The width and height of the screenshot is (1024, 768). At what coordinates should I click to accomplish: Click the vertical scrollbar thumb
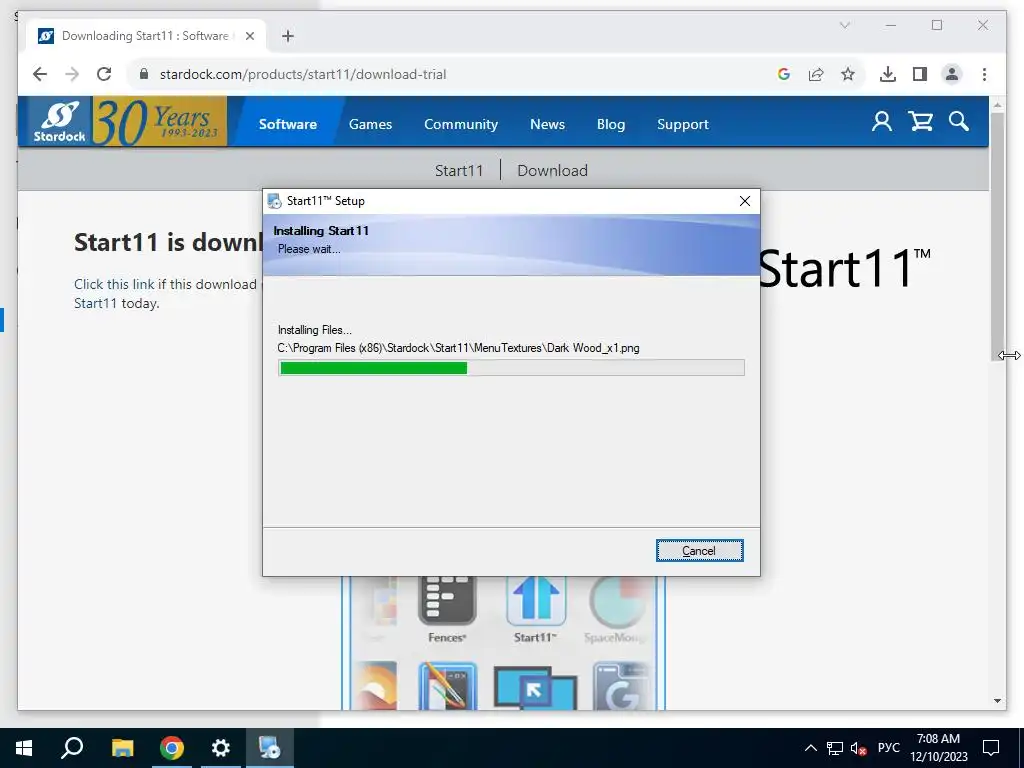[x=997, y=236]
